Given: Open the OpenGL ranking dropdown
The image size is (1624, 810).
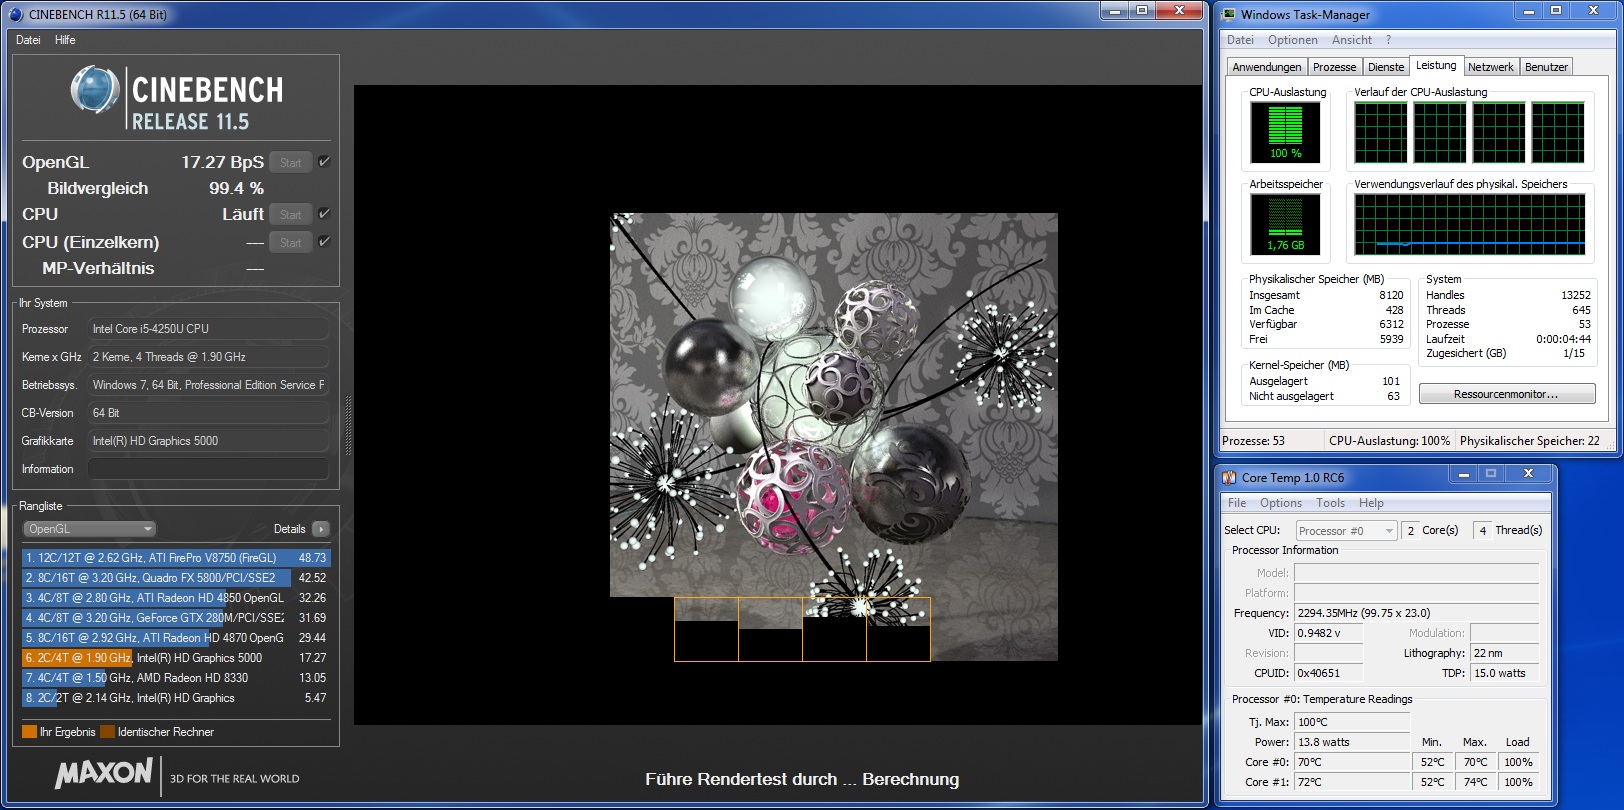Looking at the screenshot, I should click(90, 529).
